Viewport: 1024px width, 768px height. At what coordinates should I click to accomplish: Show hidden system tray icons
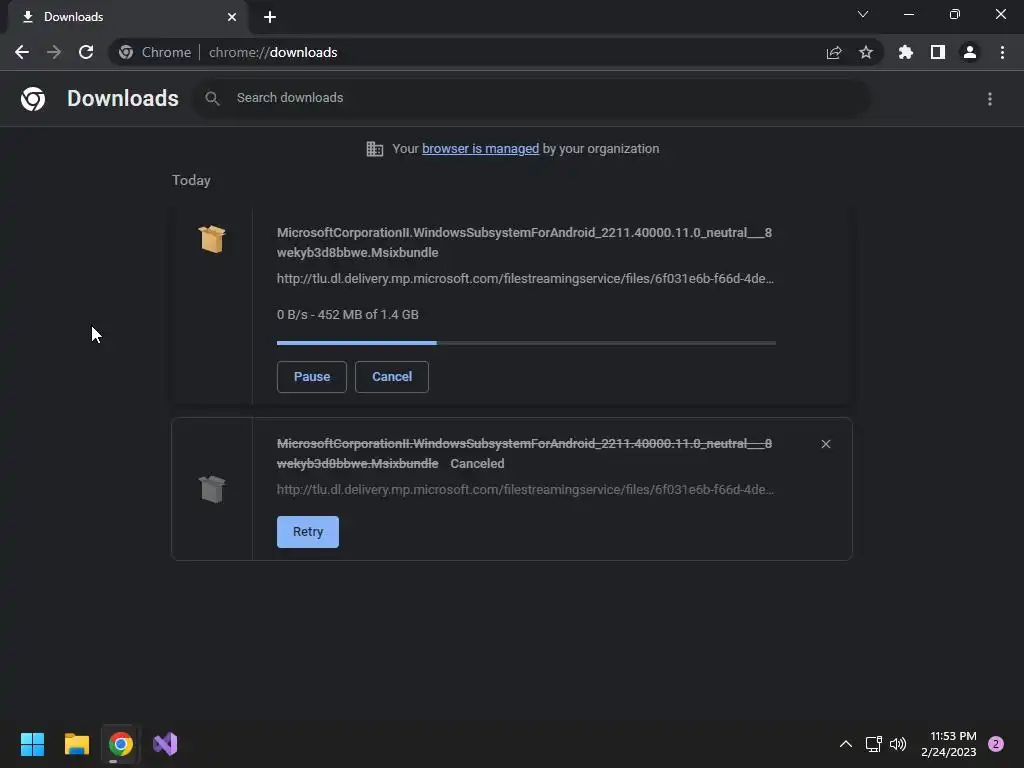point(845,744)
